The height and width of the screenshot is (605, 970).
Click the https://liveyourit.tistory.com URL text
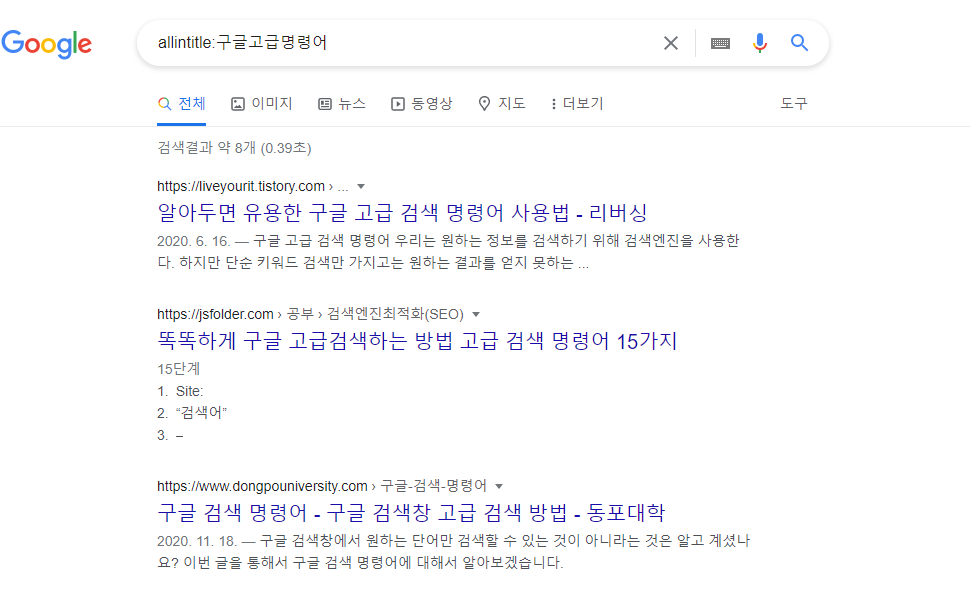click(241, 186)
